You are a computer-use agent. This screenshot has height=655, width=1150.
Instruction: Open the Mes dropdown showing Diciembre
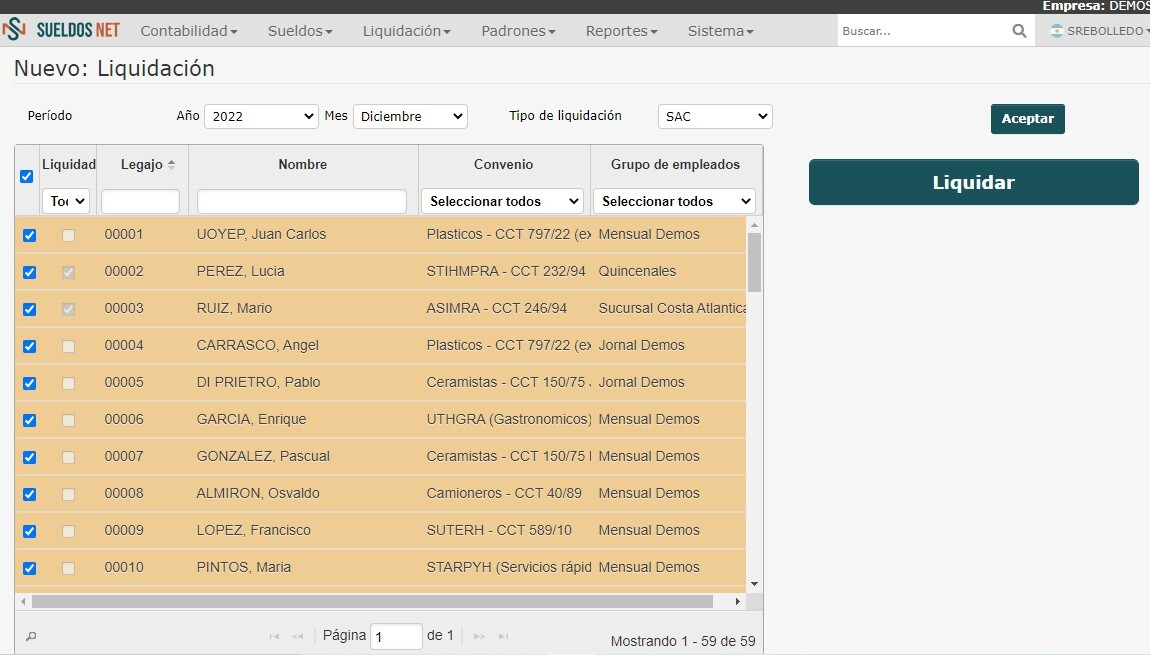(410, 117)
